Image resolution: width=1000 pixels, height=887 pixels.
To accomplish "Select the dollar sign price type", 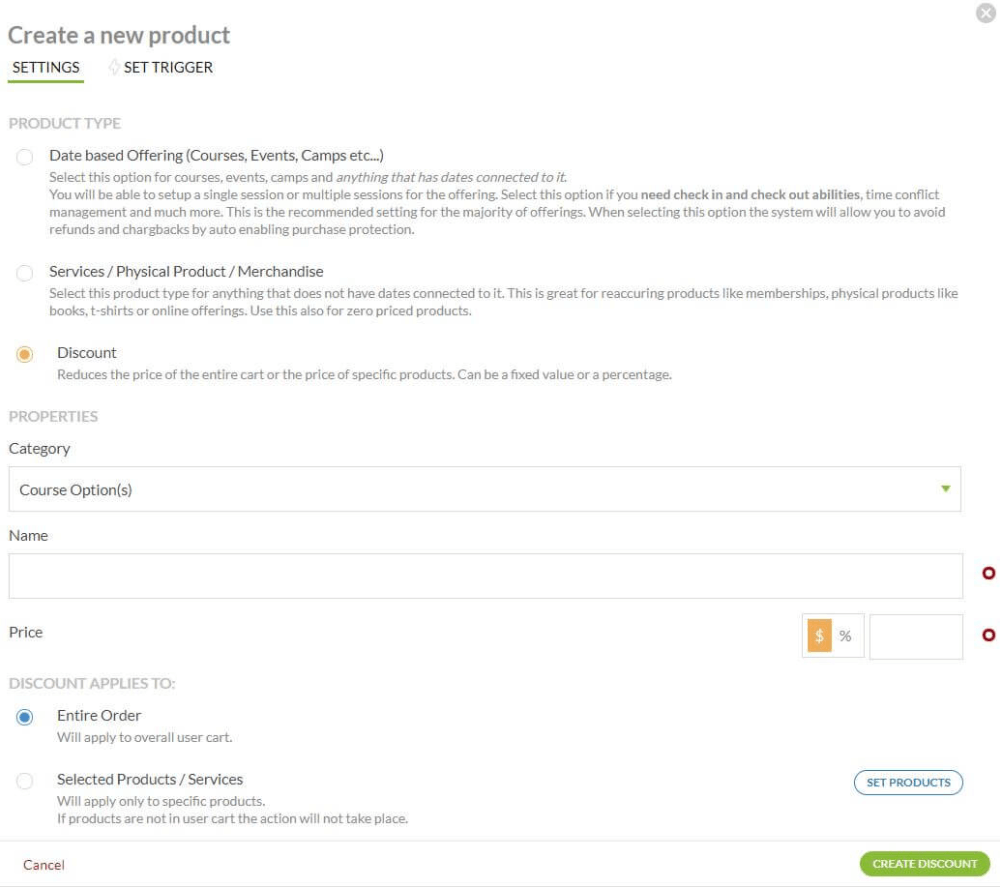I will (x=820, y=636).
